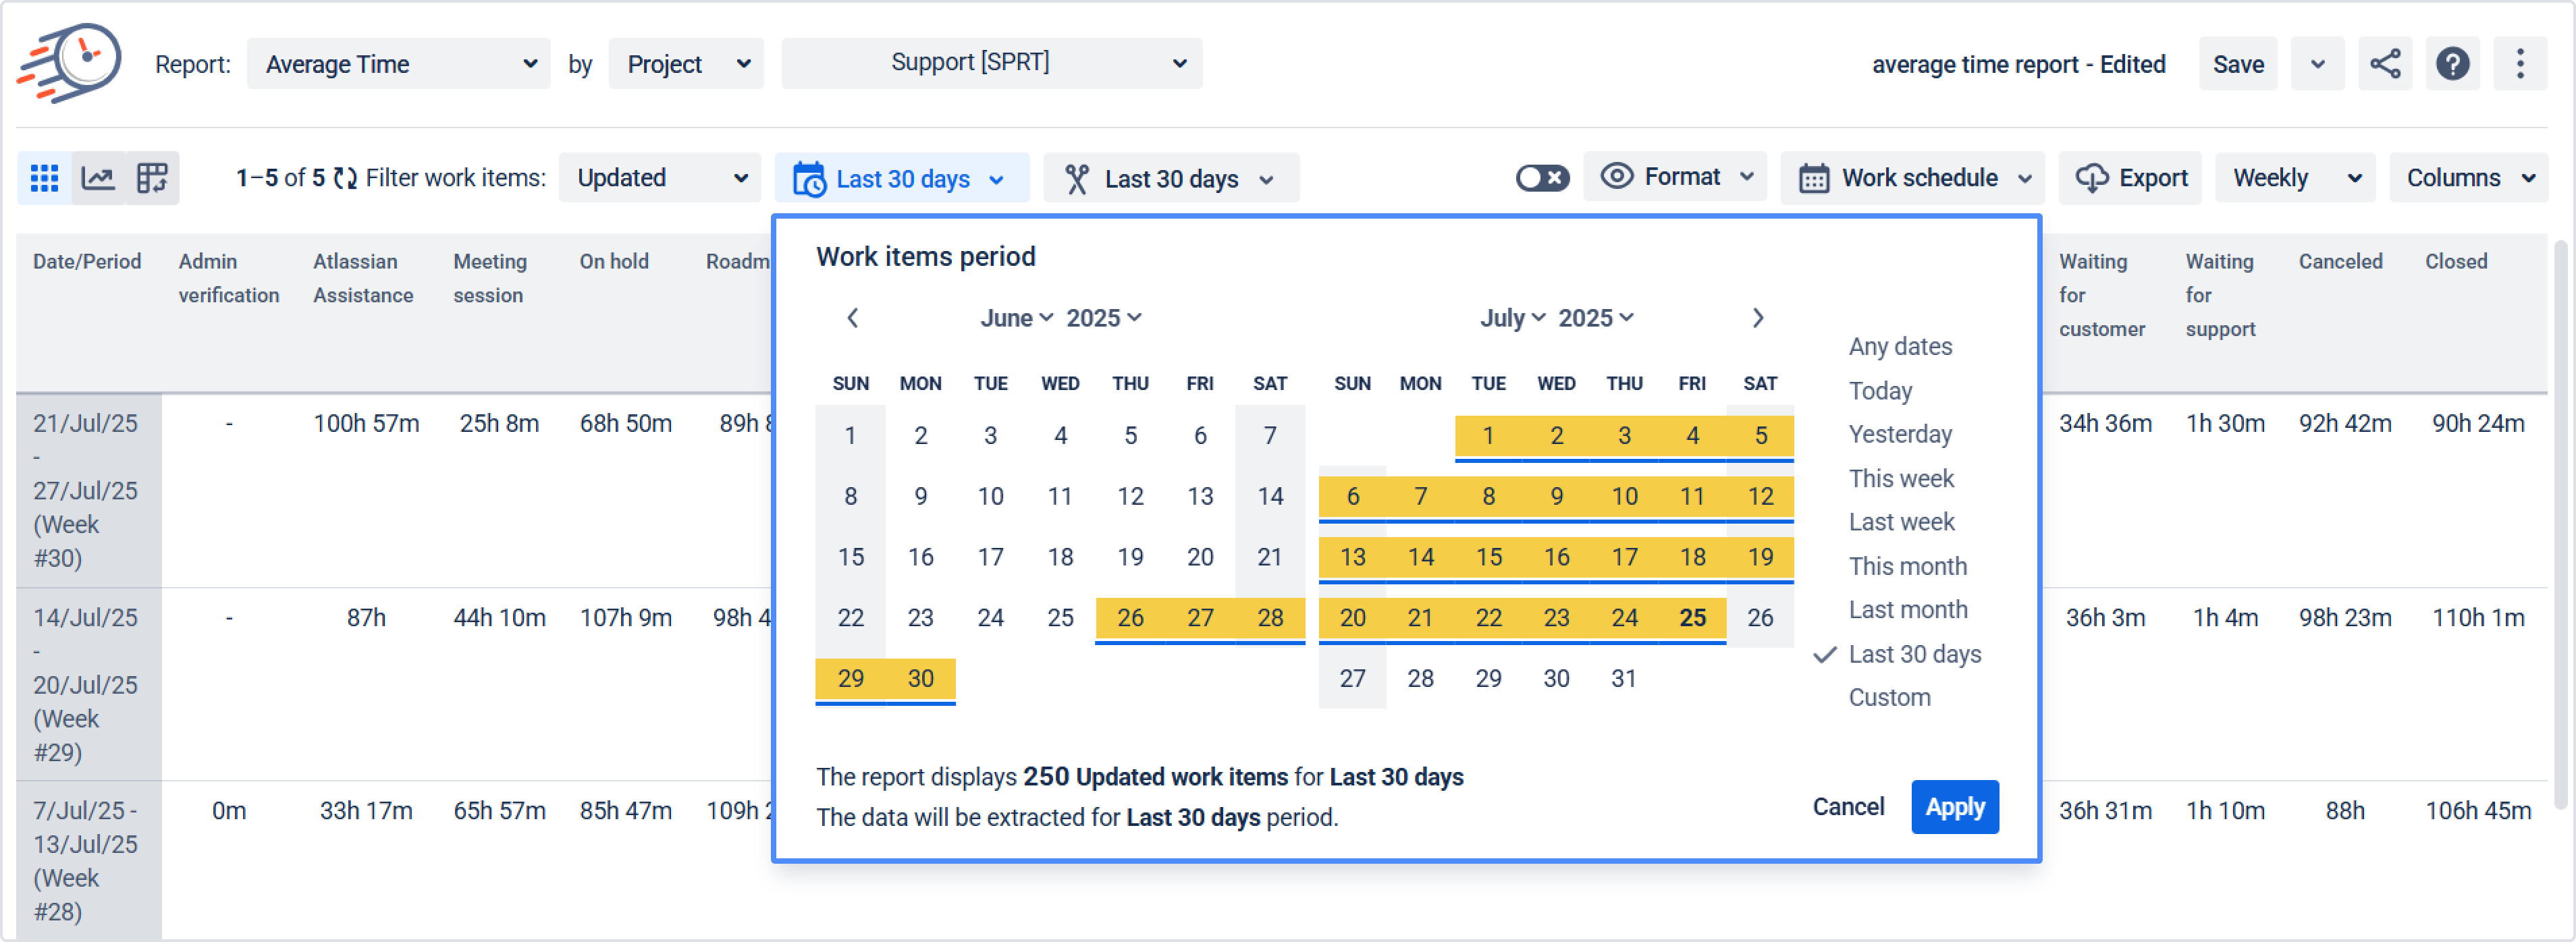Select the Custom period option
The height and width of the screenshot is (942, 2576).
pyautogui.click(x=1889, y=697)
